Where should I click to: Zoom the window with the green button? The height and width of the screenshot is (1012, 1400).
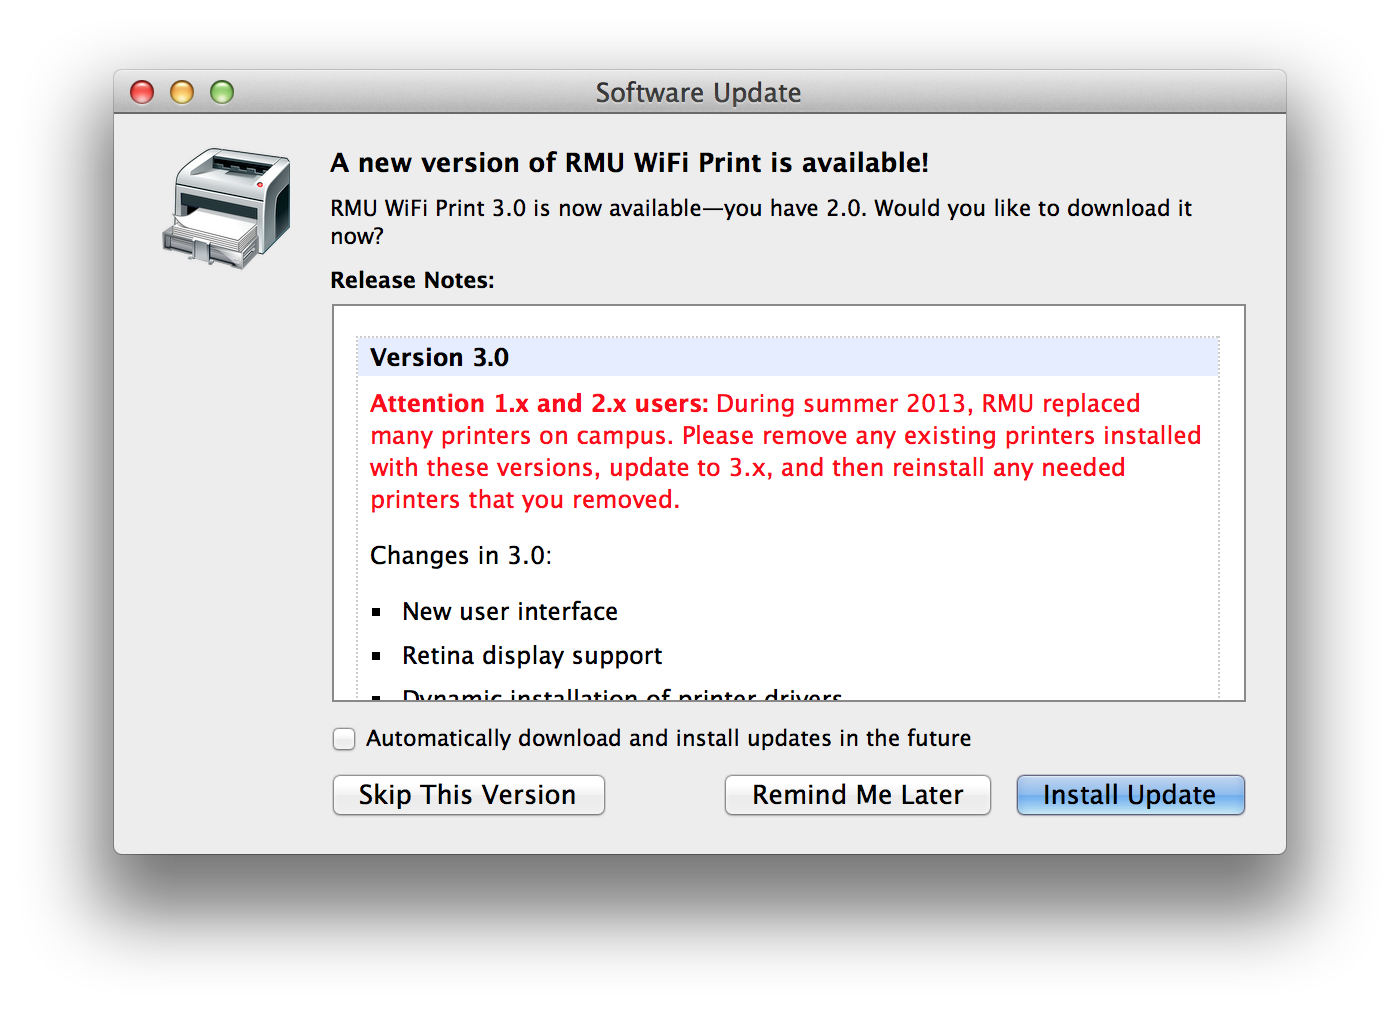tap(222, 93)
